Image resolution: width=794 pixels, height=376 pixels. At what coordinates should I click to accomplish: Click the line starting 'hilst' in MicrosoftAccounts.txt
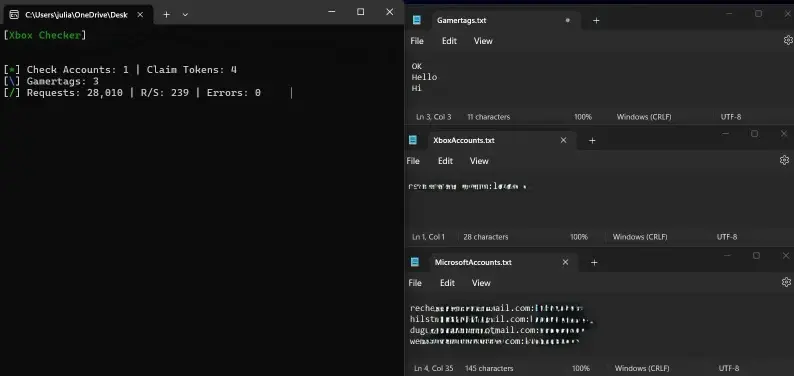[501, 319]
